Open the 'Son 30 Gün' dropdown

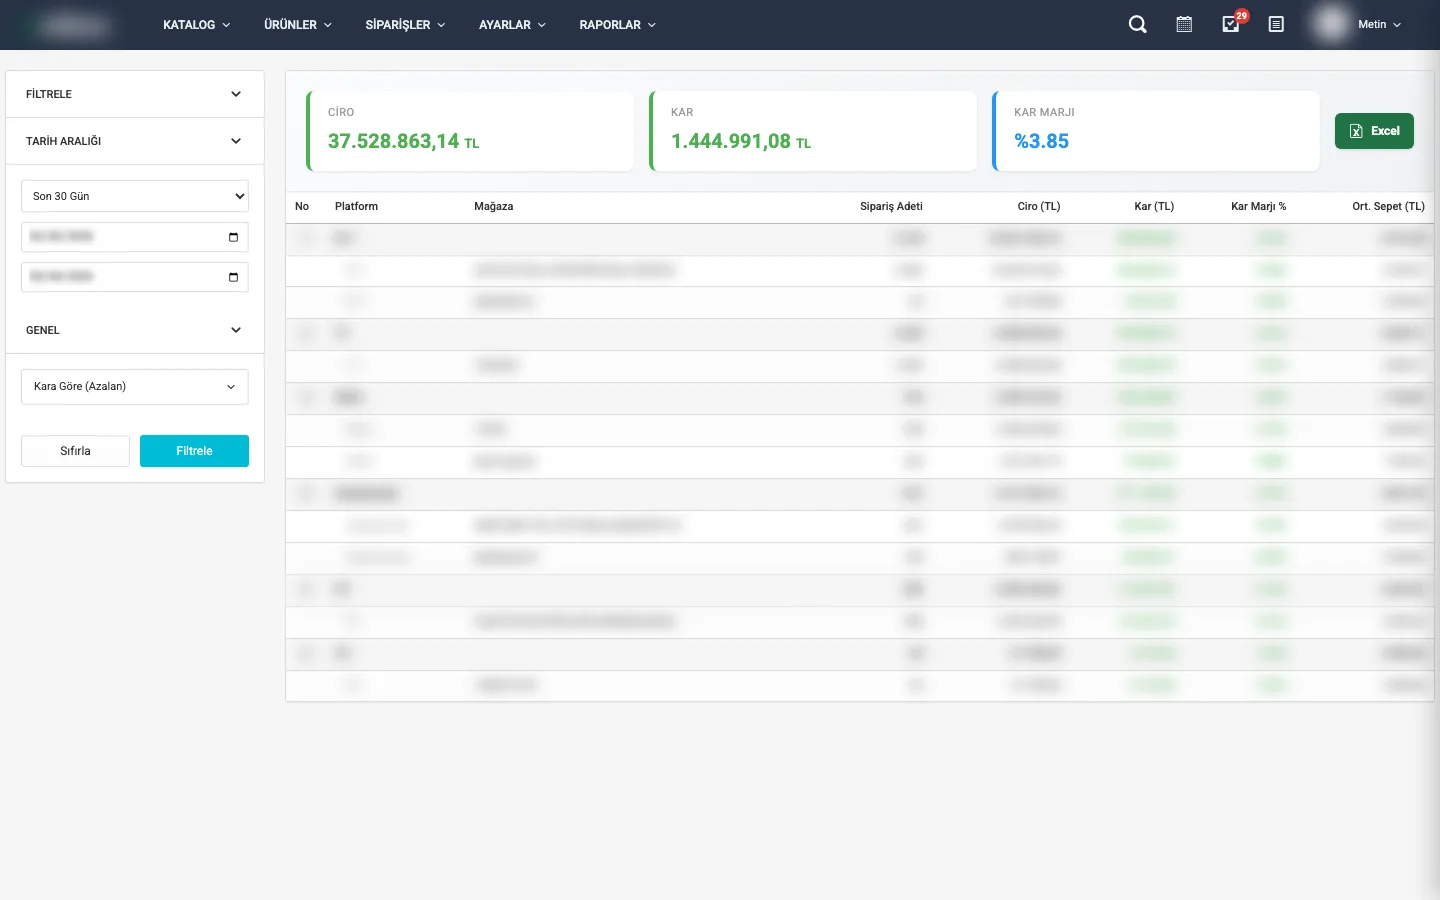(x=135, y=196)
